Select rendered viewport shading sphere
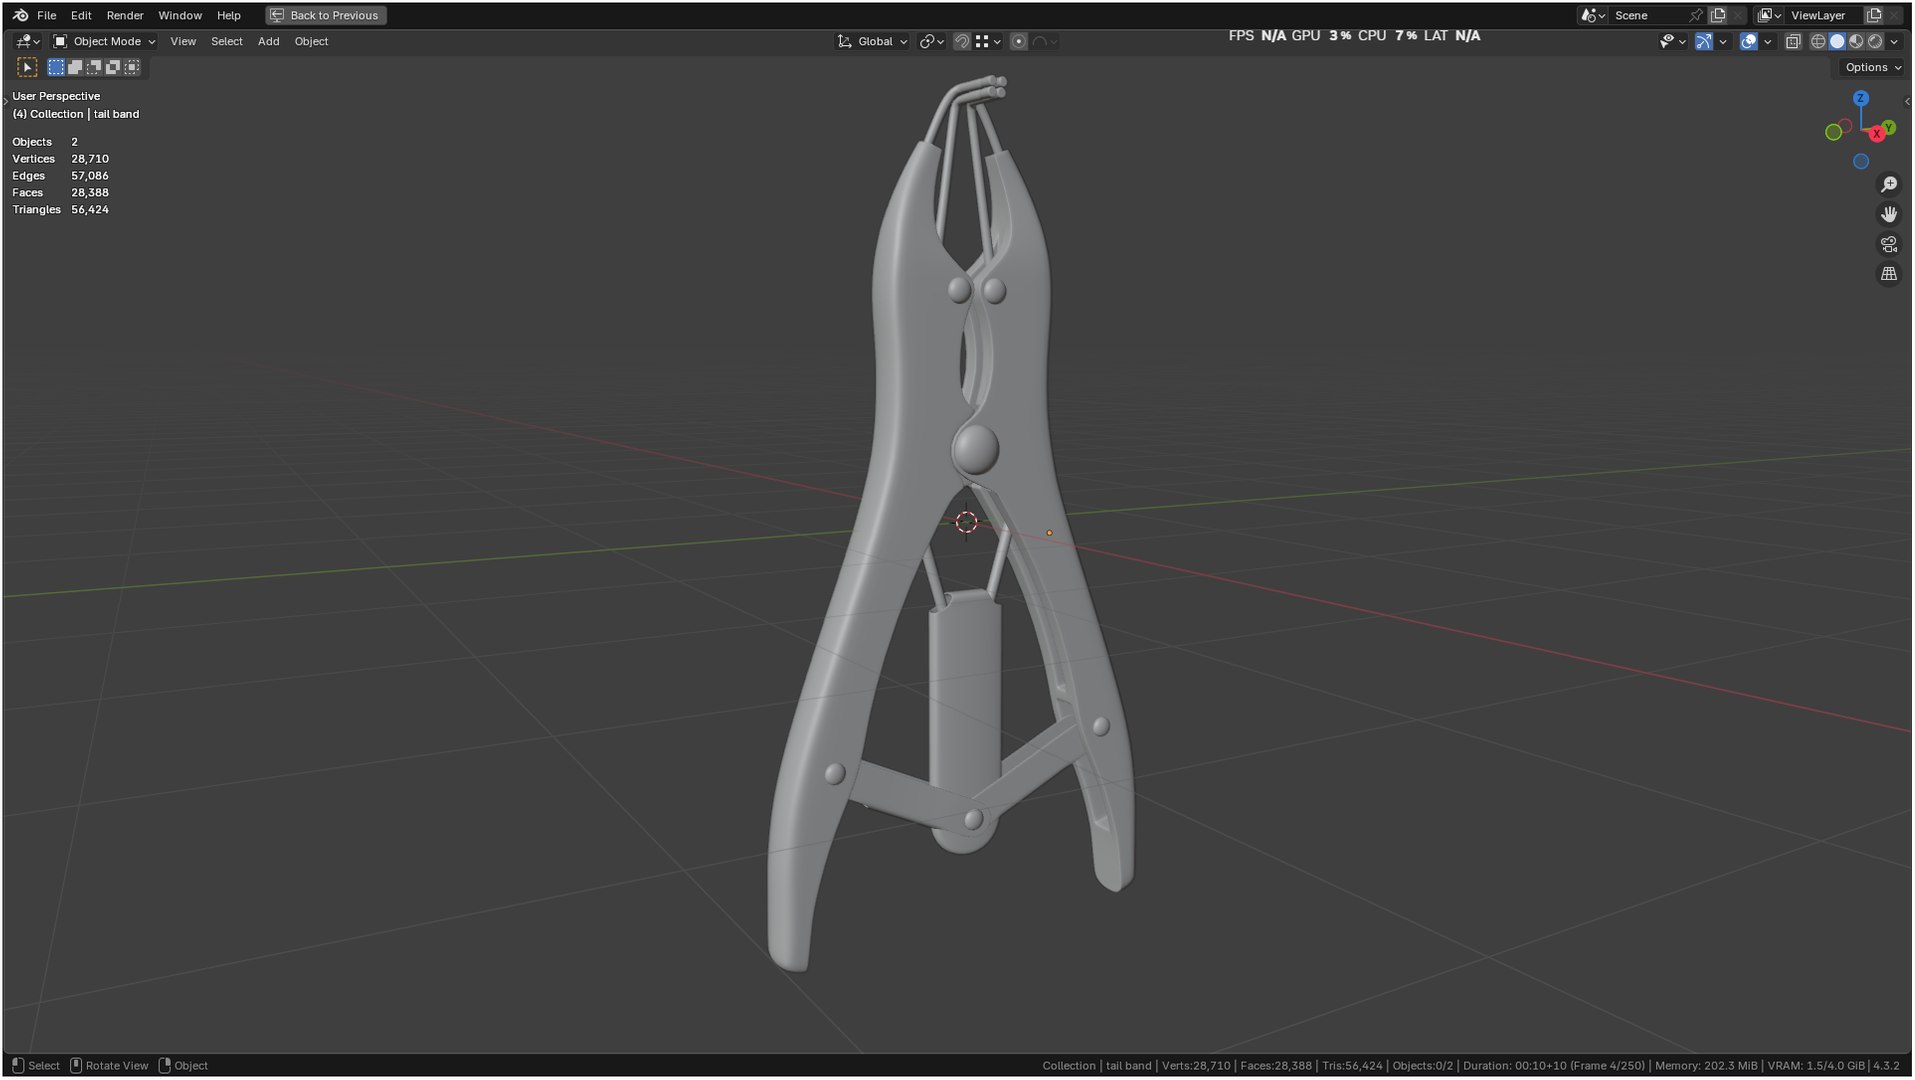 point(1875,42)
